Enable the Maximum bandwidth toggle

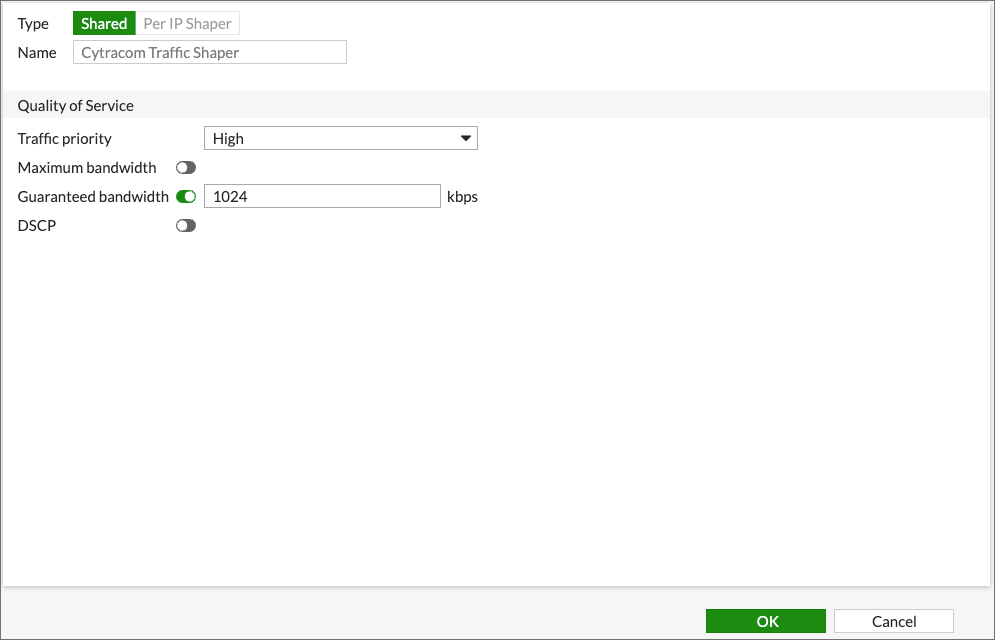point(186,168)
